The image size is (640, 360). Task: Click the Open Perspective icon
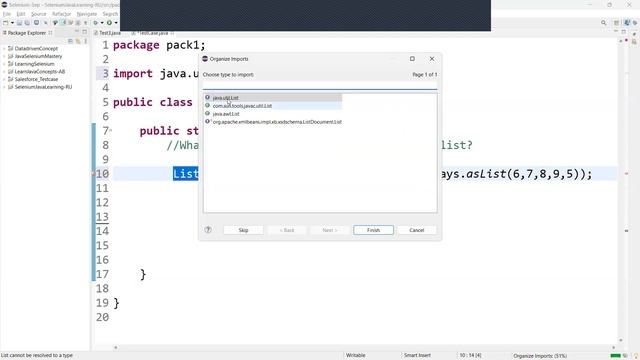[x=617, y=23]
